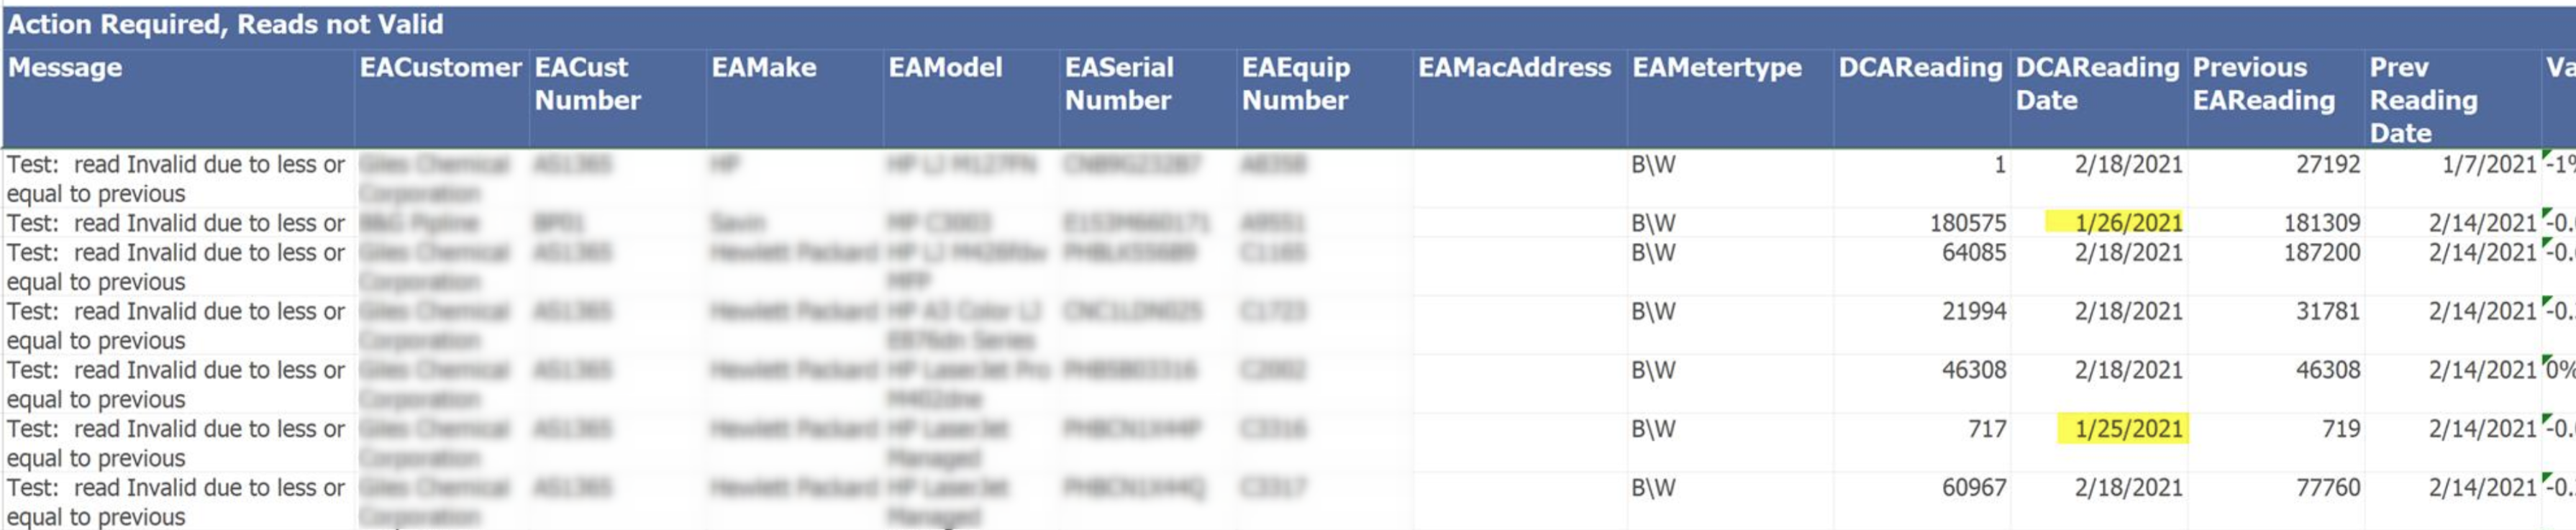This screenshot has width=2576, height=530.
Task: Click the DCAReading cell showing 21994
Action: [x=1922, y=311]
